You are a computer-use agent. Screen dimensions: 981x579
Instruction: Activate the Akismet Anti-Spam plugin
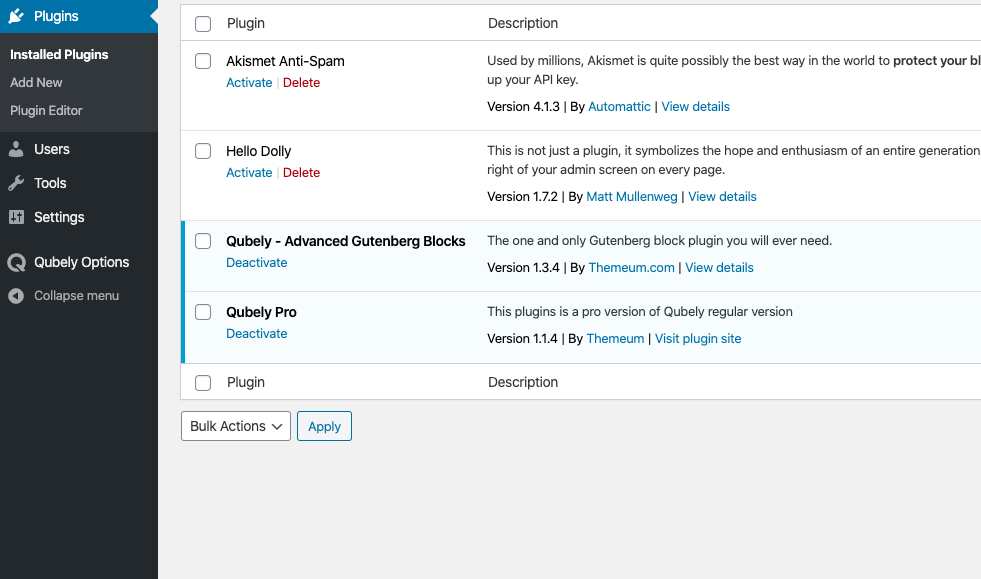pyautogui.click(x=249, y=83)
